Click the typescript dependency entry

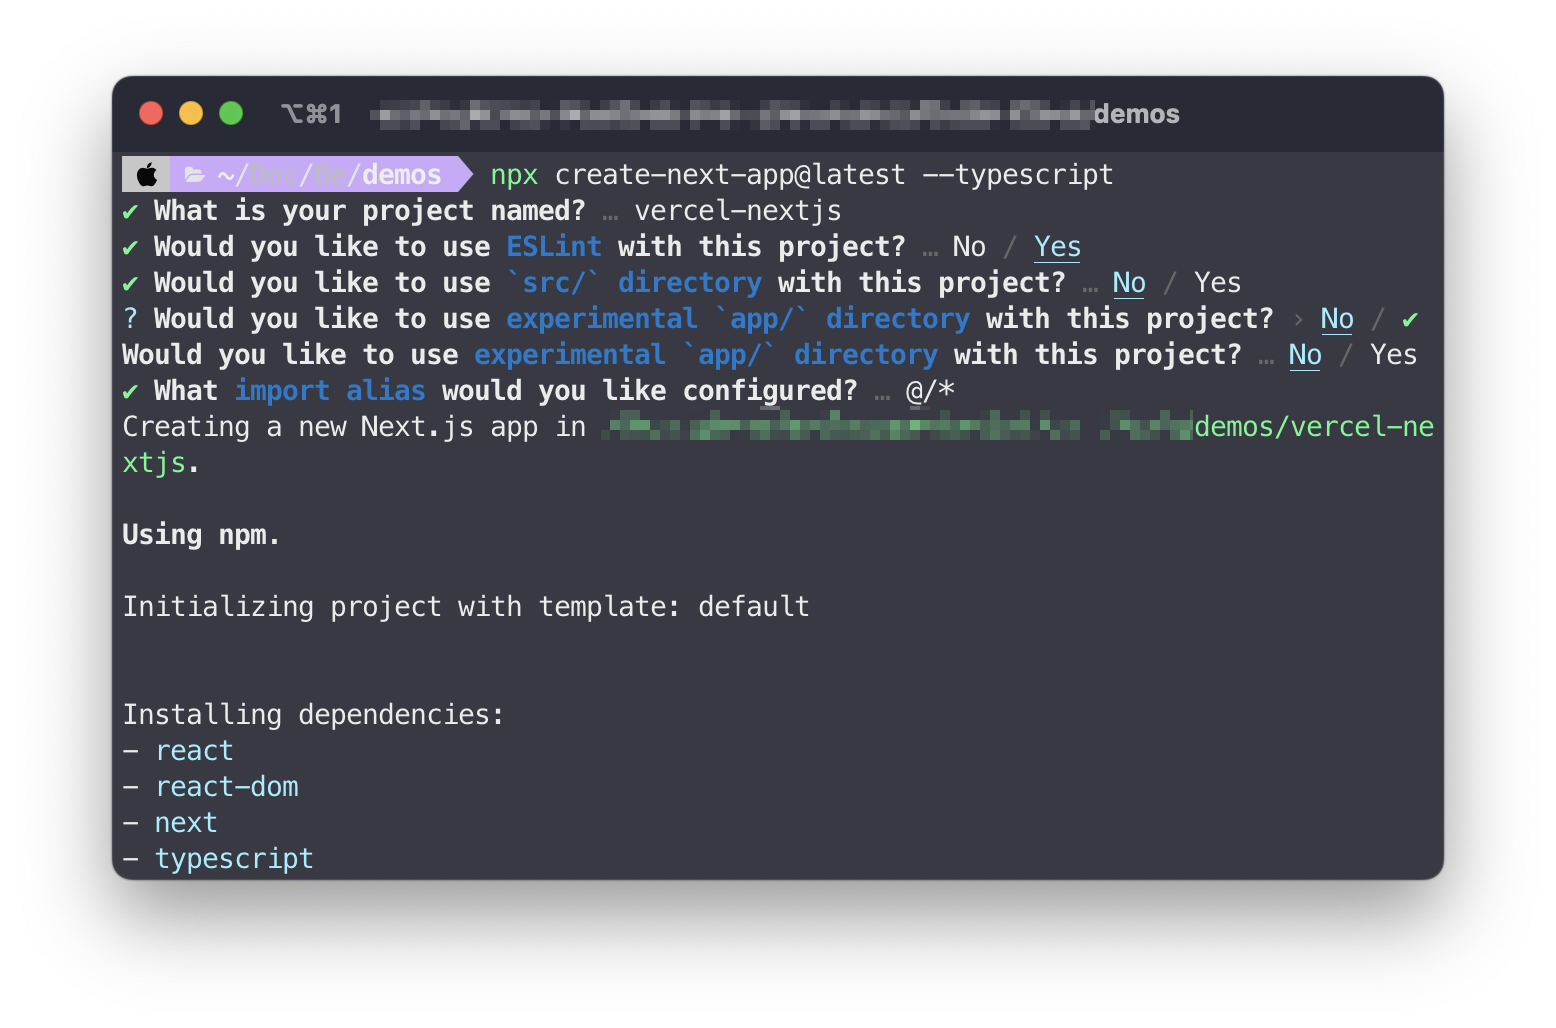(x=234, y=859)
